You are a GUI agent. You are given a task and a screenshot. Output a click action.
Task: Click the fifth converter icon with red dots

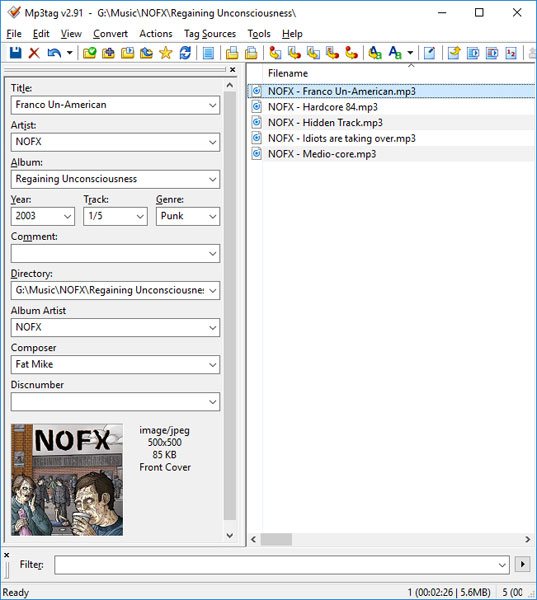tap(351, 53)
